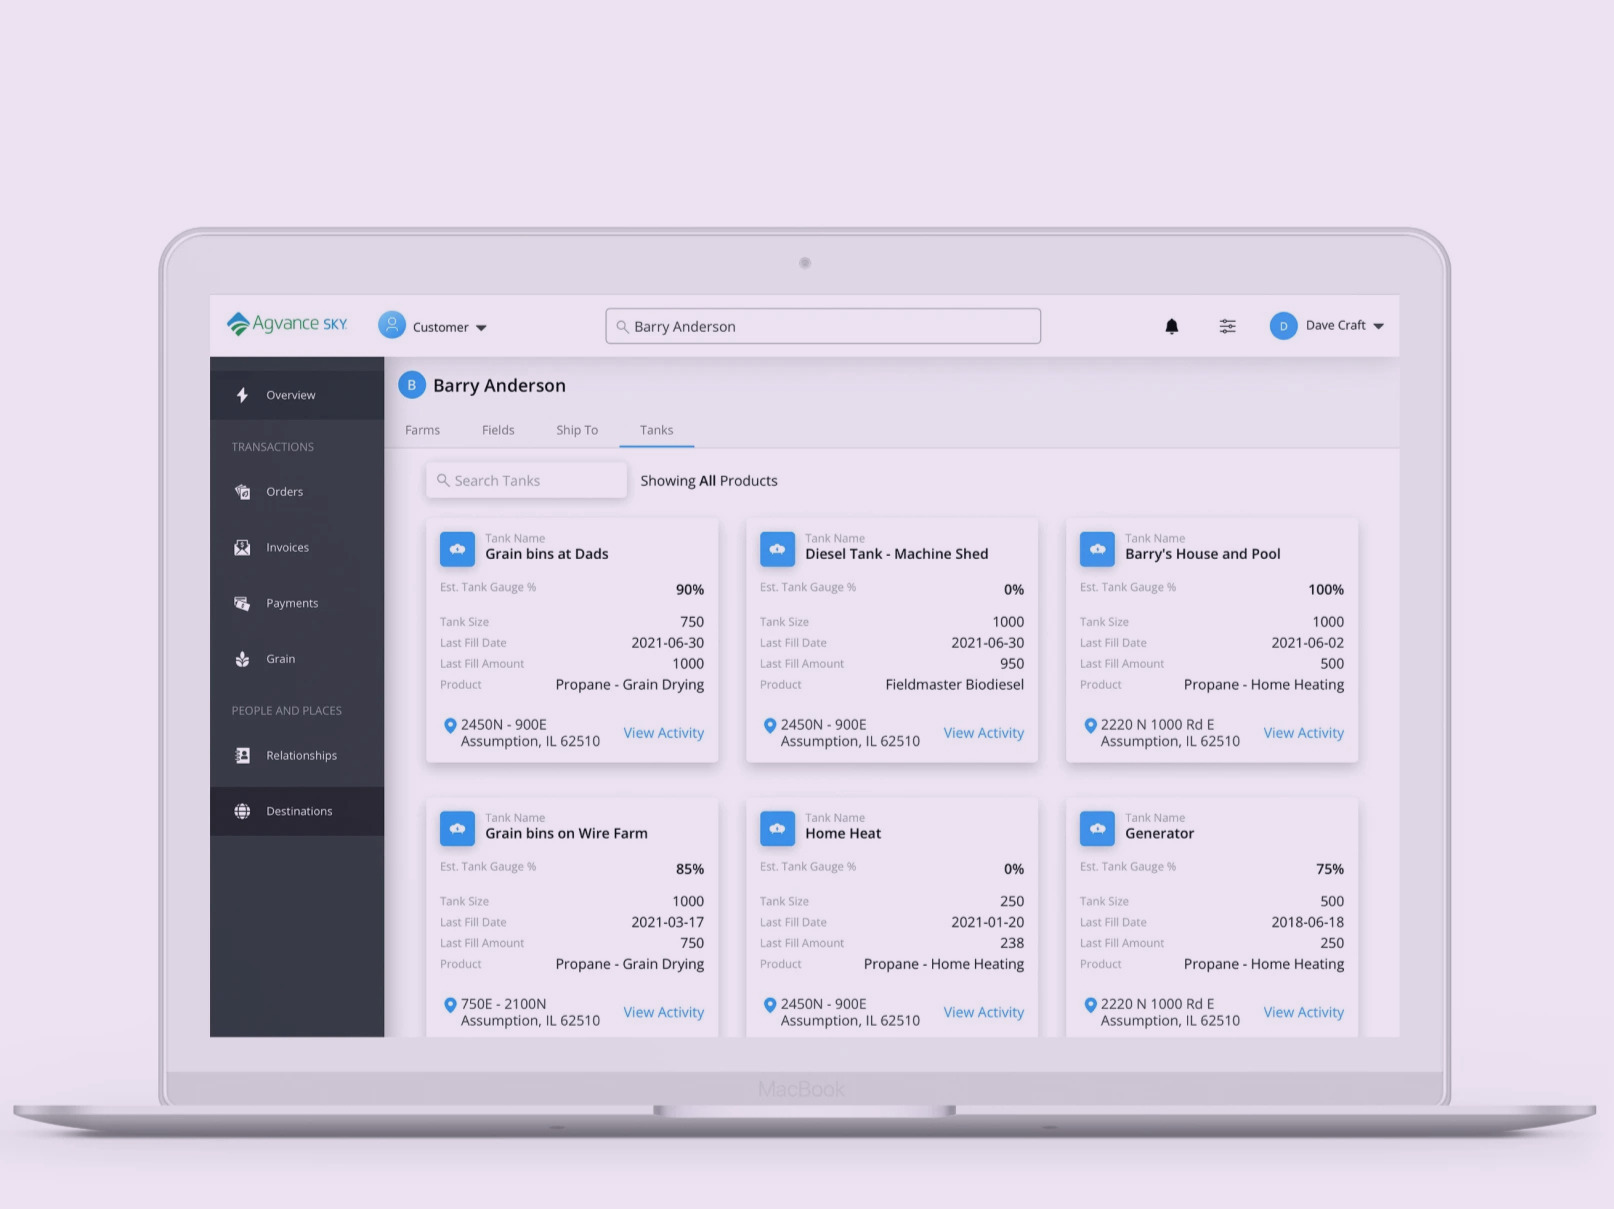Click the Destinations globe icon

(242, 811)
